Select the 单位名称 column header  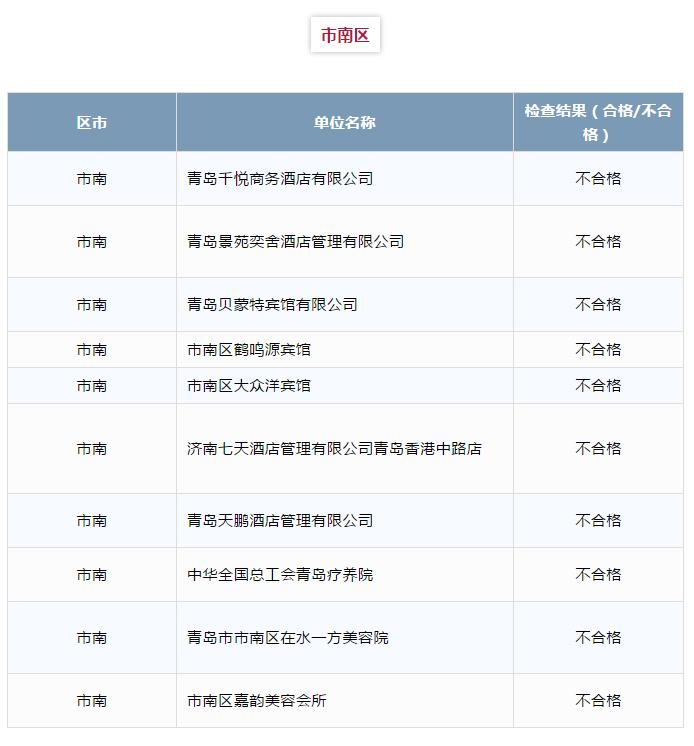(345, 122)
